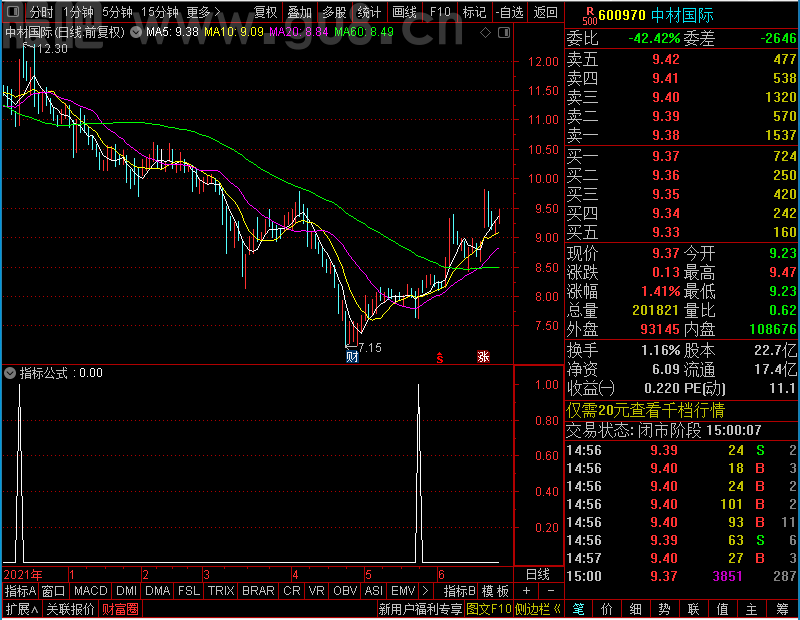800x620 pixels.
Task: Switch indicator to VR
Action: point(316,591)
